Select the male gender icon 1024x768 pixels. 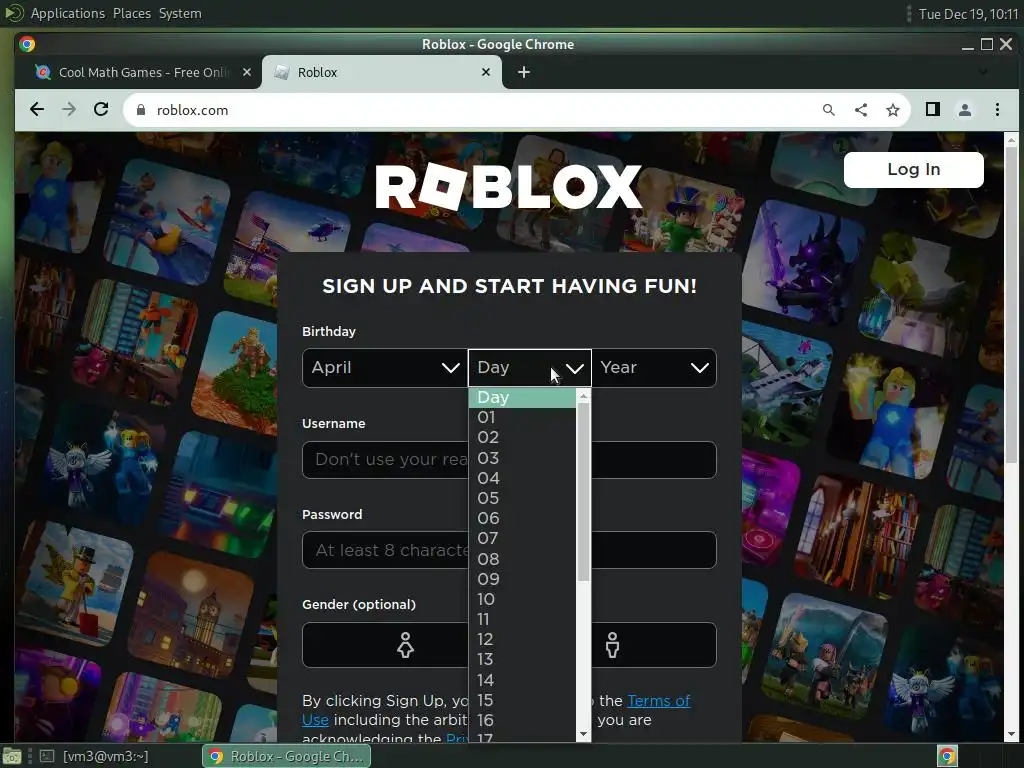click(612, 645)
